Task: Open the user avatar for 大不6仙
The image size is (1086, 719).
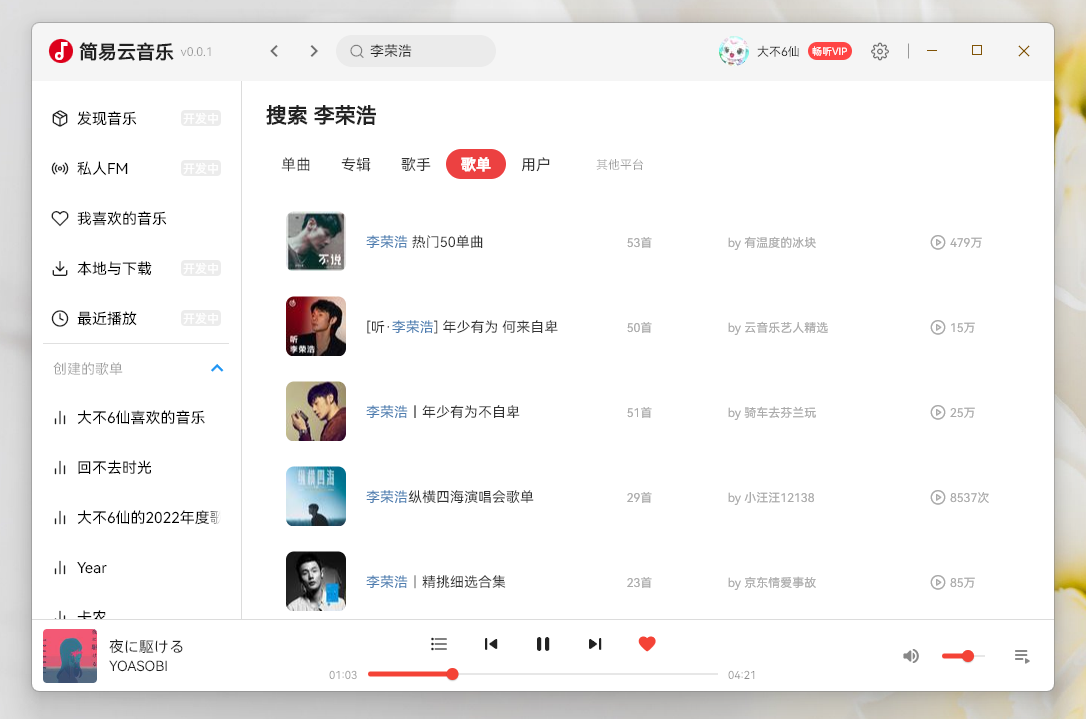Action: [x=733, y=51]
